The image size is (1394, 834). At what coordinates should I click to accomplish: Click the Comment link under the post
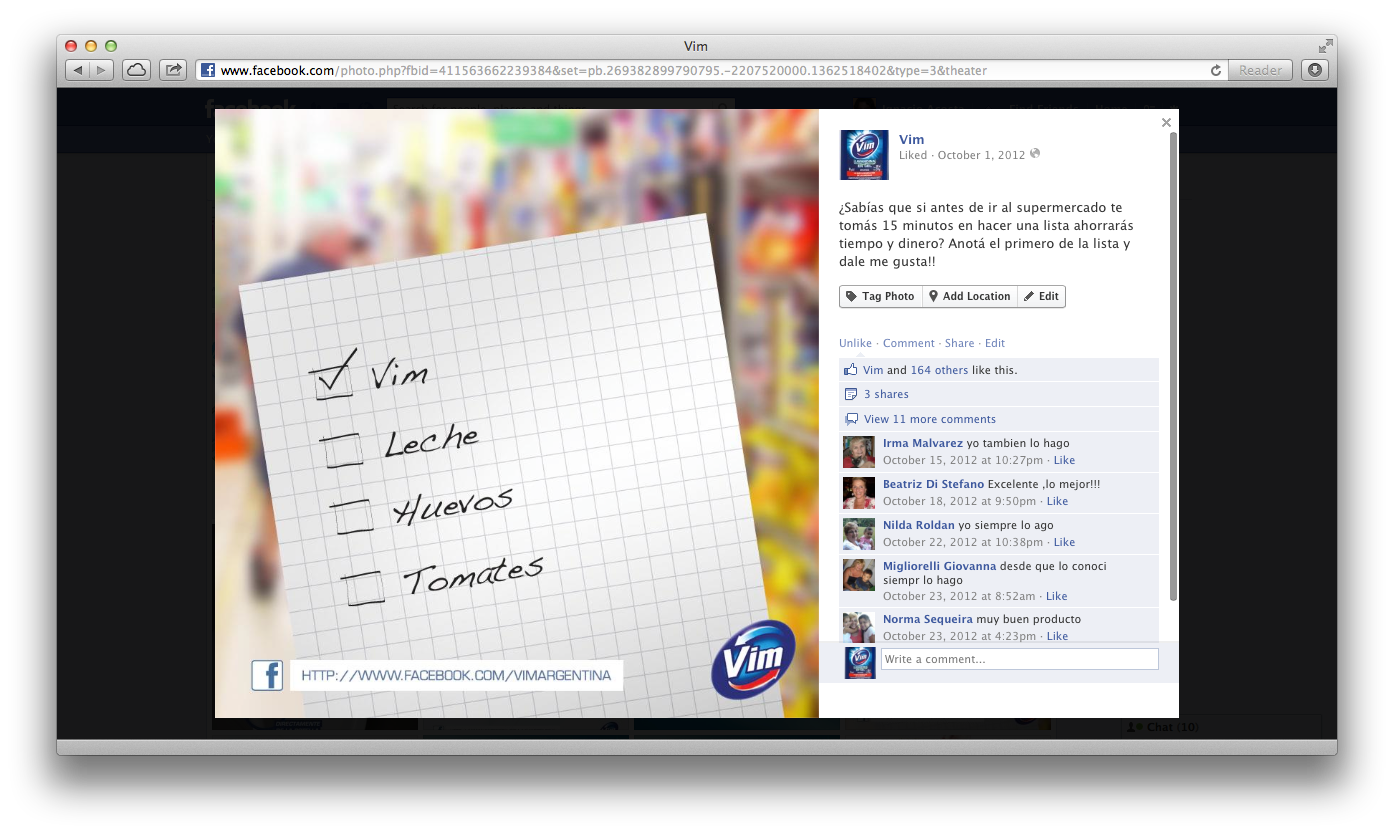(x=908, y=343)
